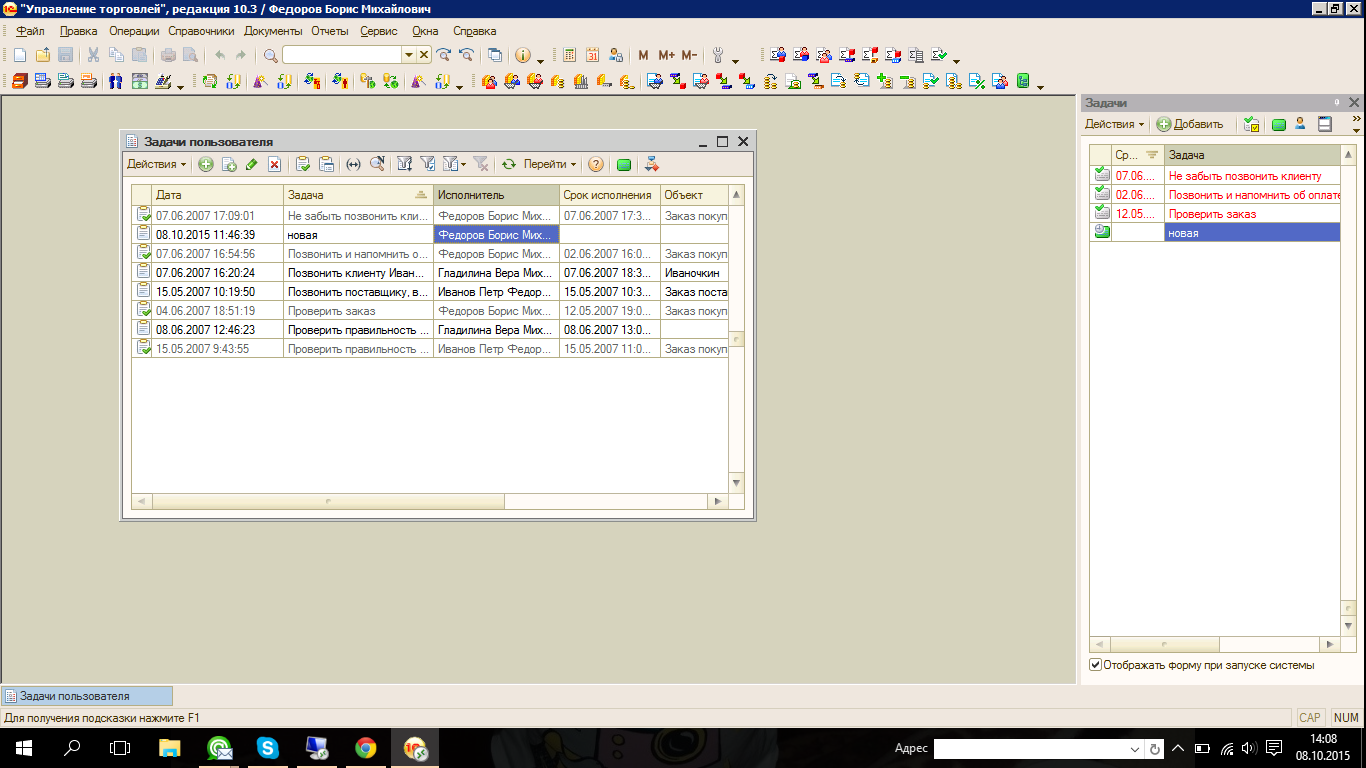The image size is (1366, 768).
Task: Click the Добавить button in Задачи panel
Action: pos(1190,124)
